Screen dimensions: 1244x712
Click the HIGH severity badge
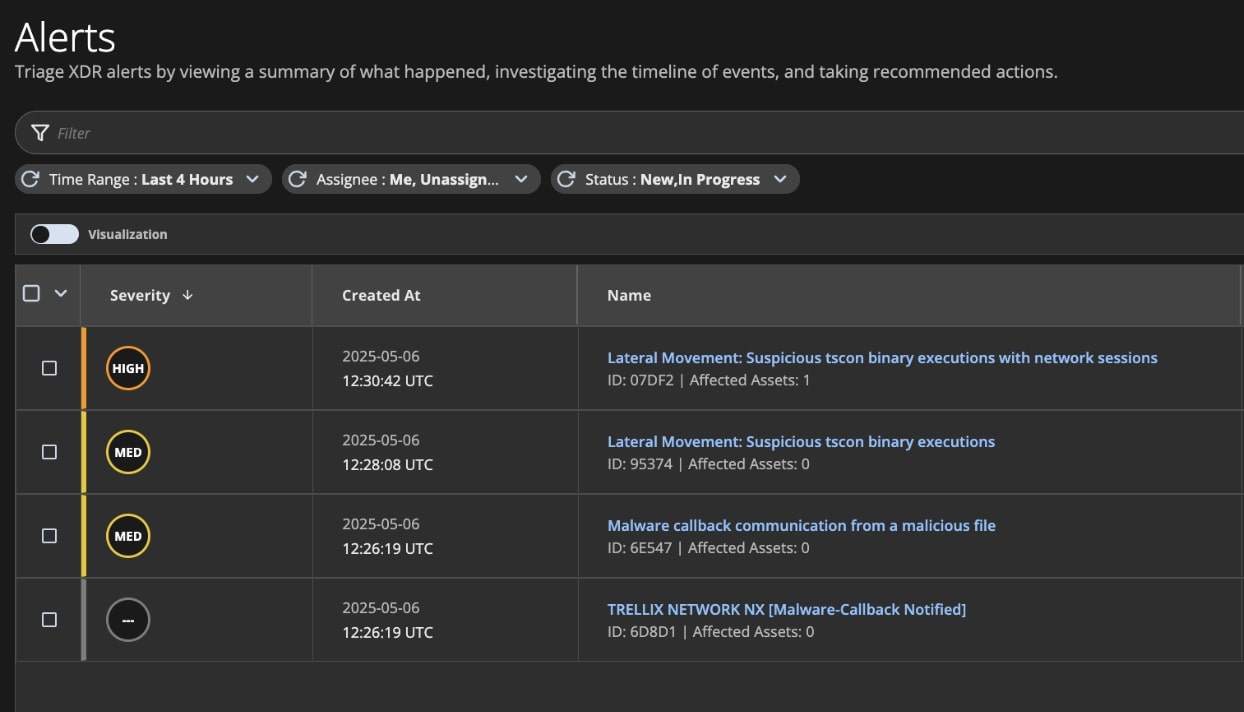128,368
